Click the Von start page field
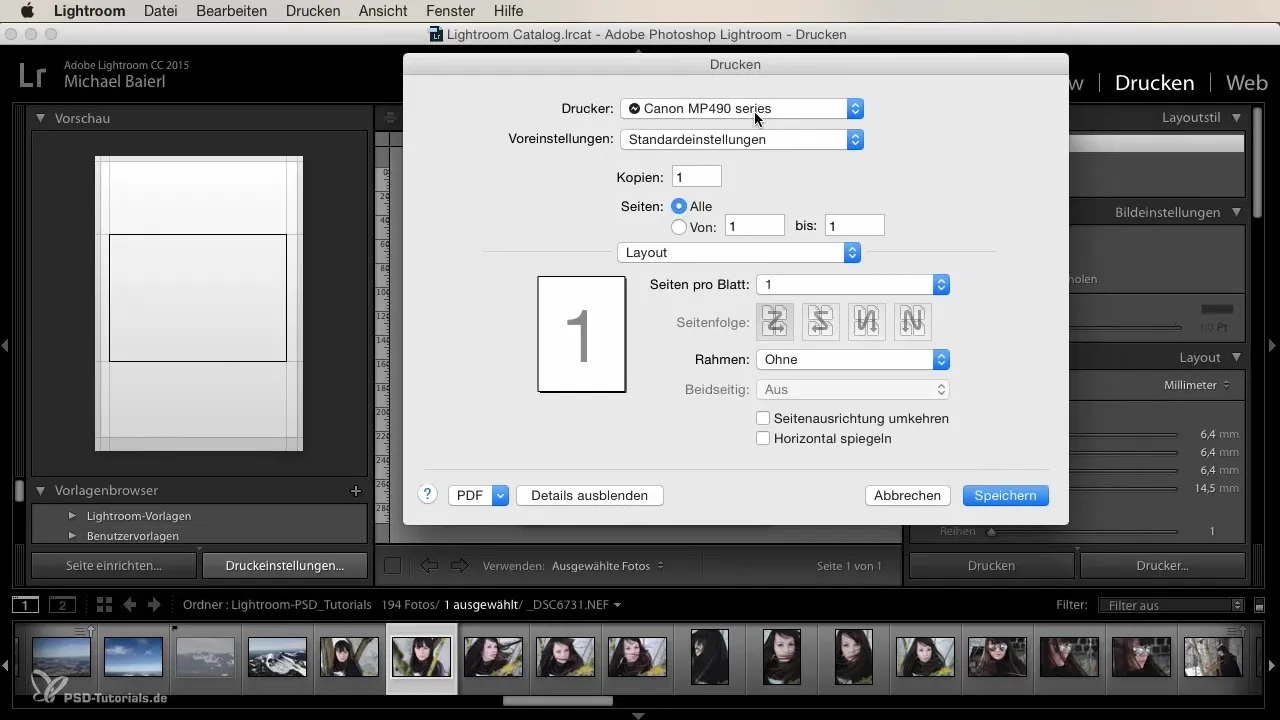Viewport: 1280px width, 720px height. [754, 226]
